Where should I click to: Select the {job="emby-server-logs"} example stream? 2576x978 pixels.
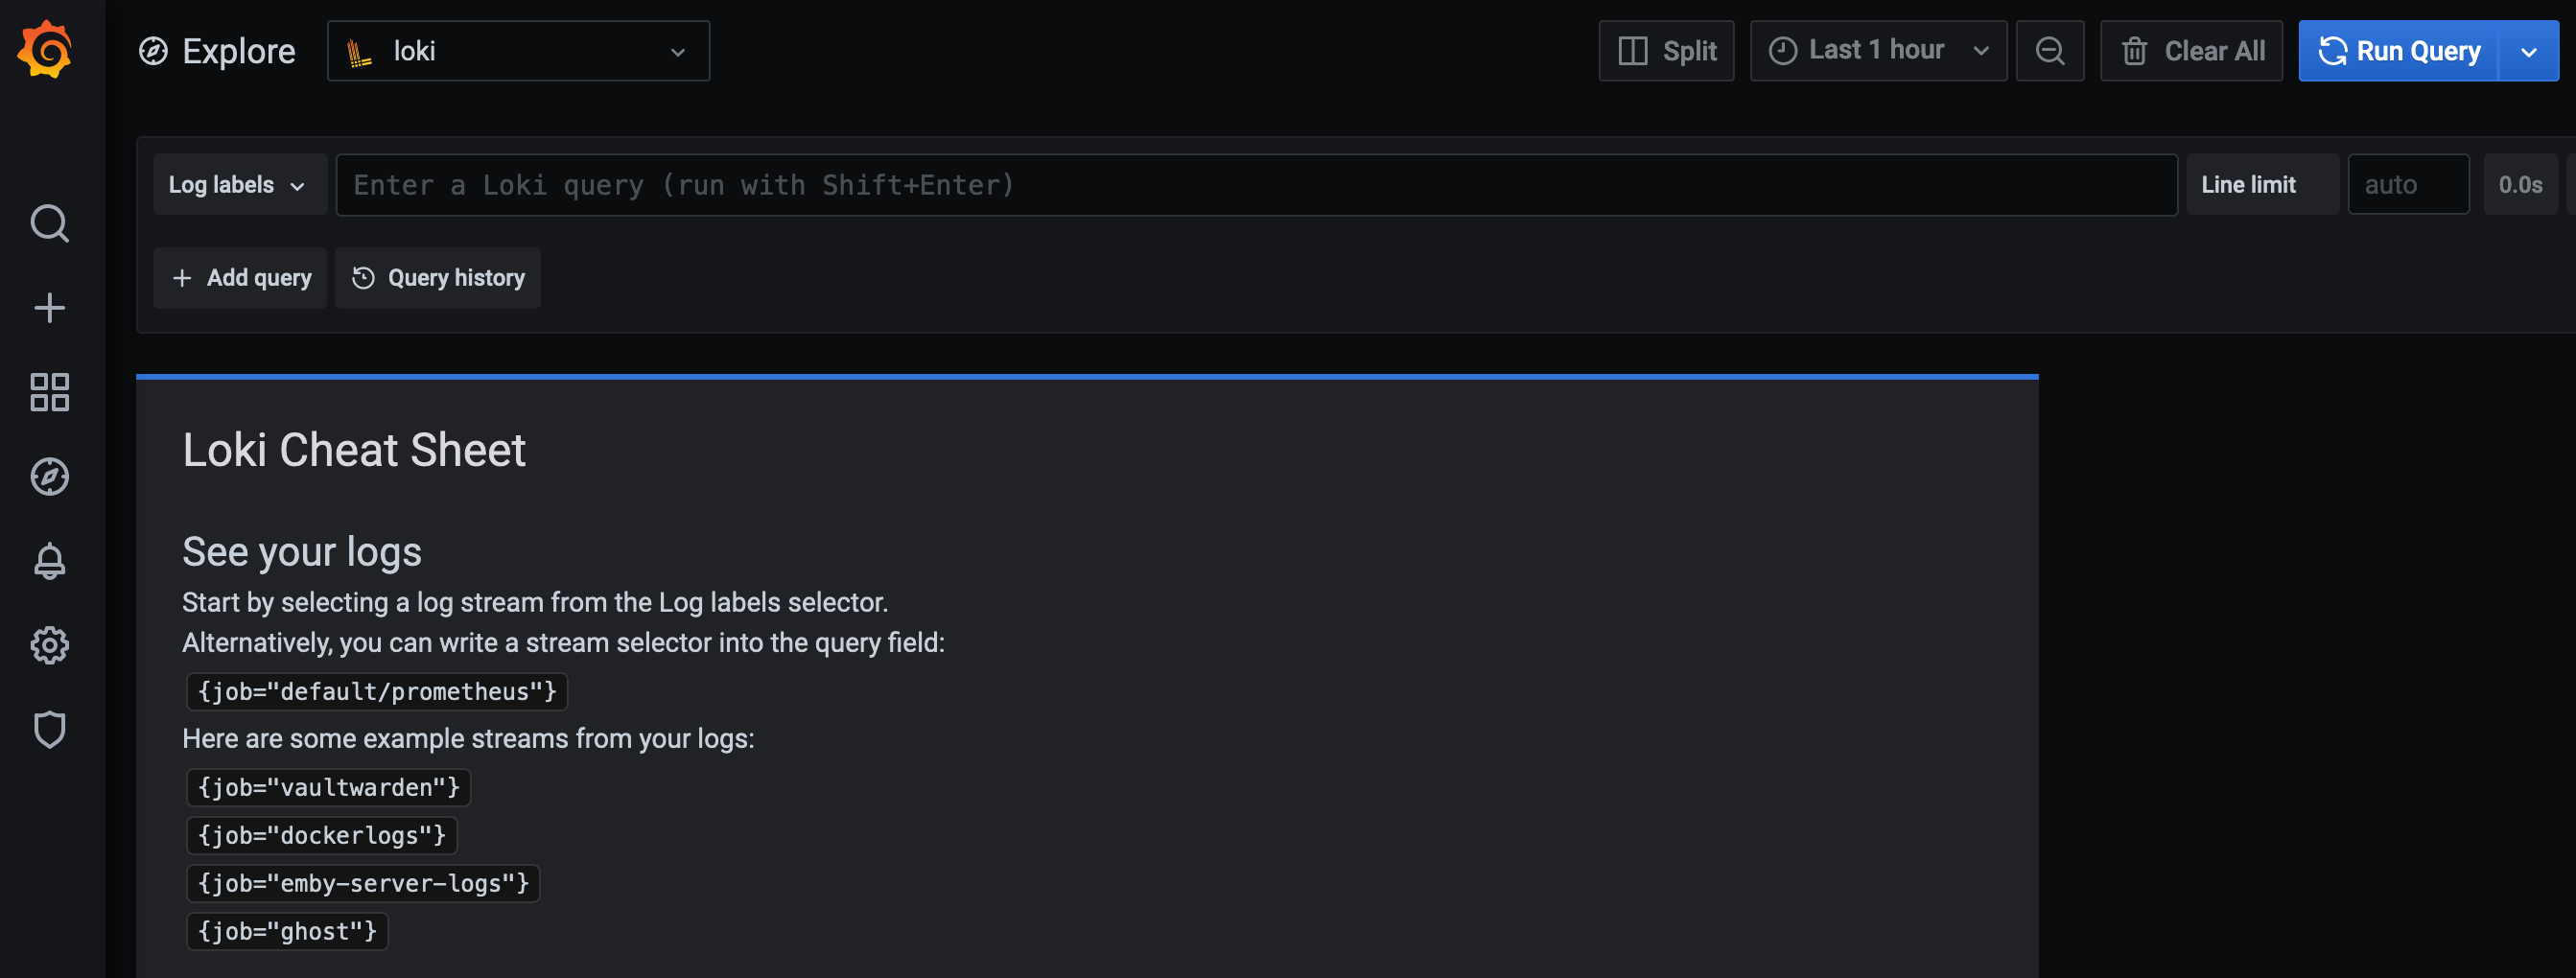pyautogui.click(x=363, y=883)
